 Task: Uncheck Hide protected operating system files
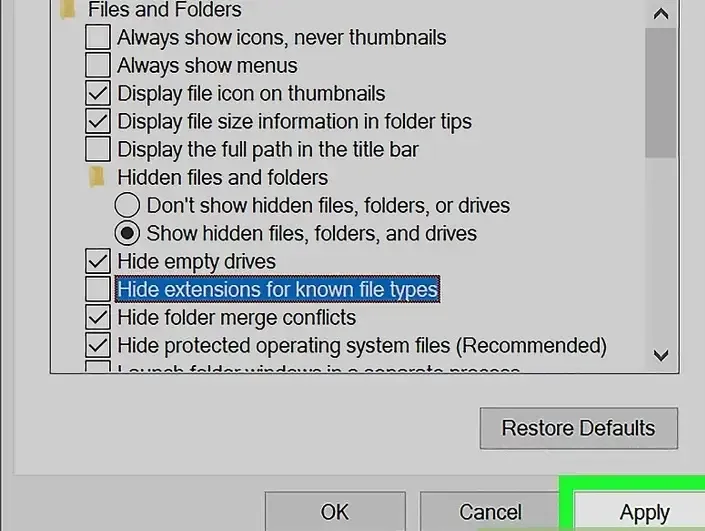pos(98,345)
